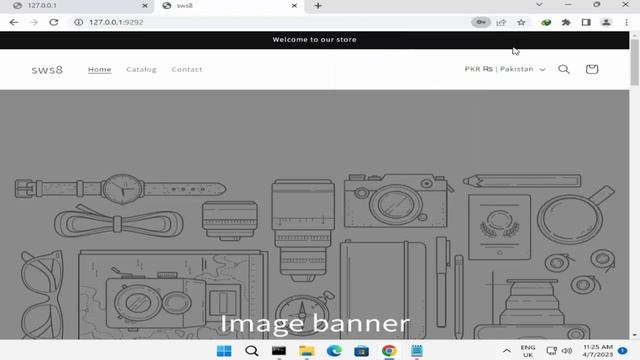This screenshot has width=640, height=360.
Task: Toggle the browser side panel
Action: [586, 22]
